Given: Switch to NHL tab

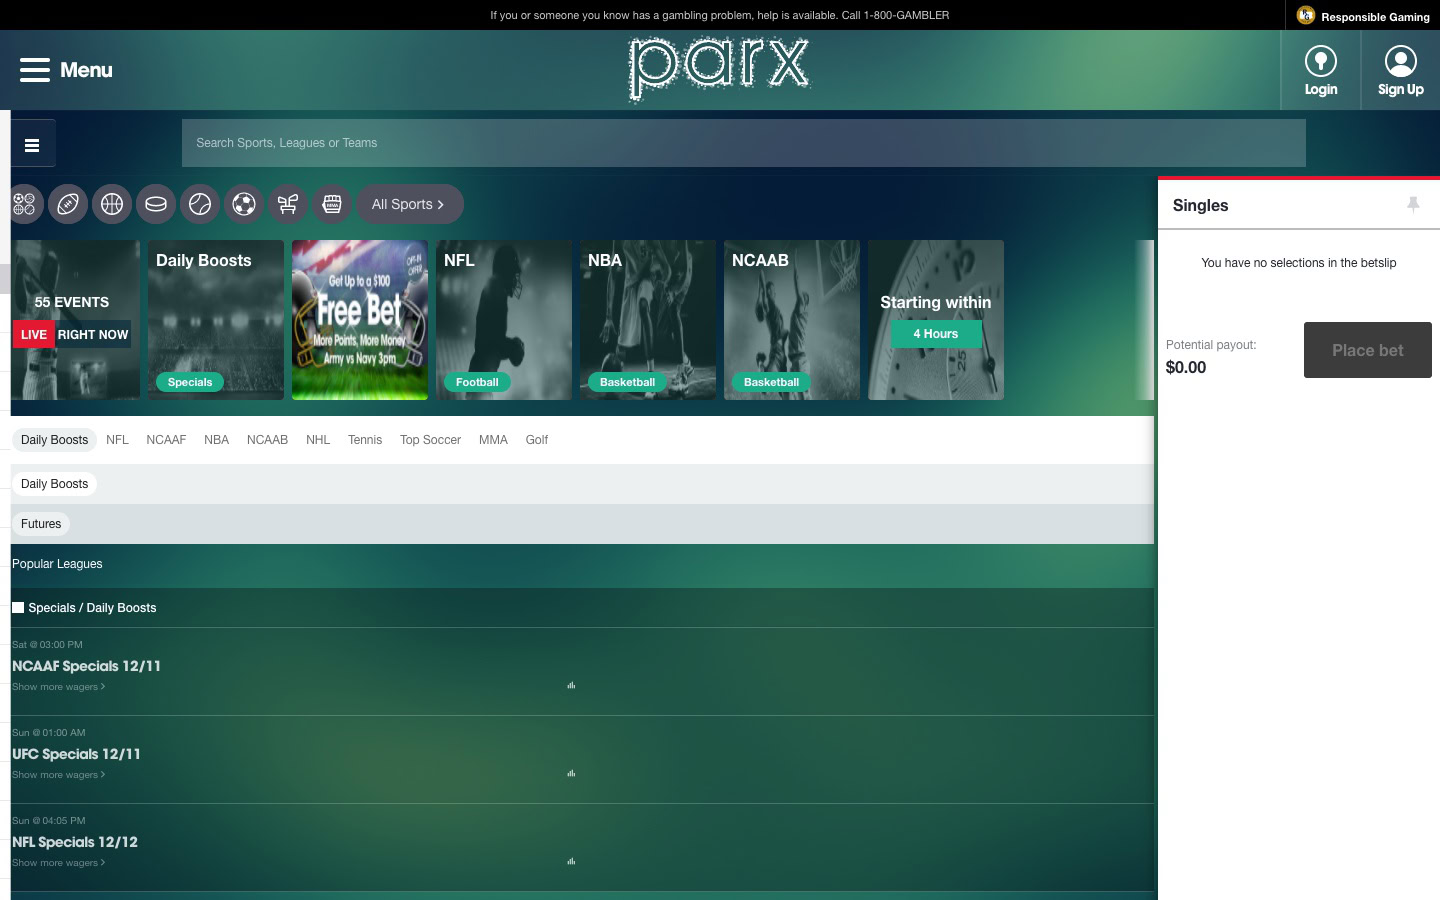Looking at the screenshot, I should [318, 440].
